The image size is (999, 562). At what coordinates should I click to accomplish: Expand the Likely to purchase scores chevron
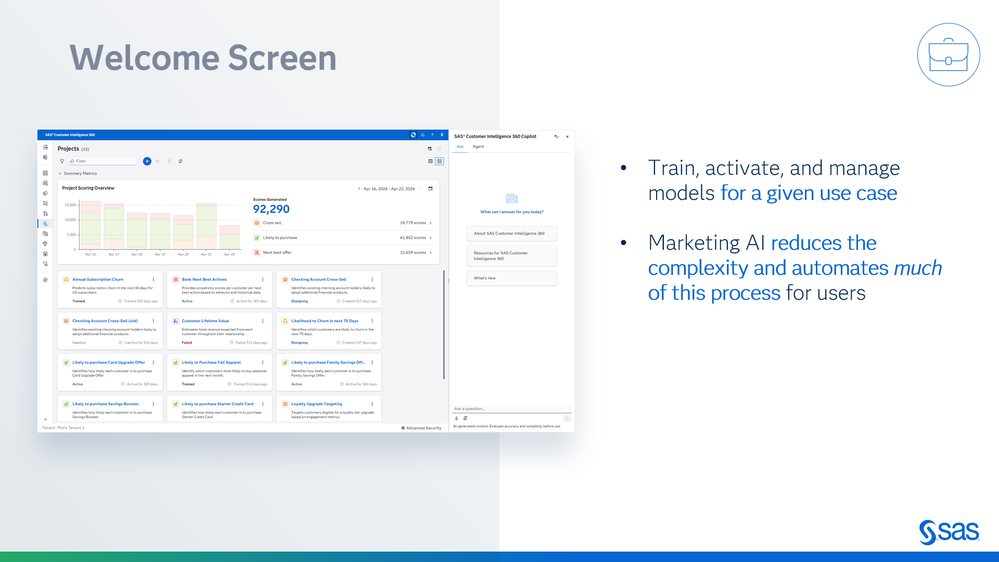(431, 238)
